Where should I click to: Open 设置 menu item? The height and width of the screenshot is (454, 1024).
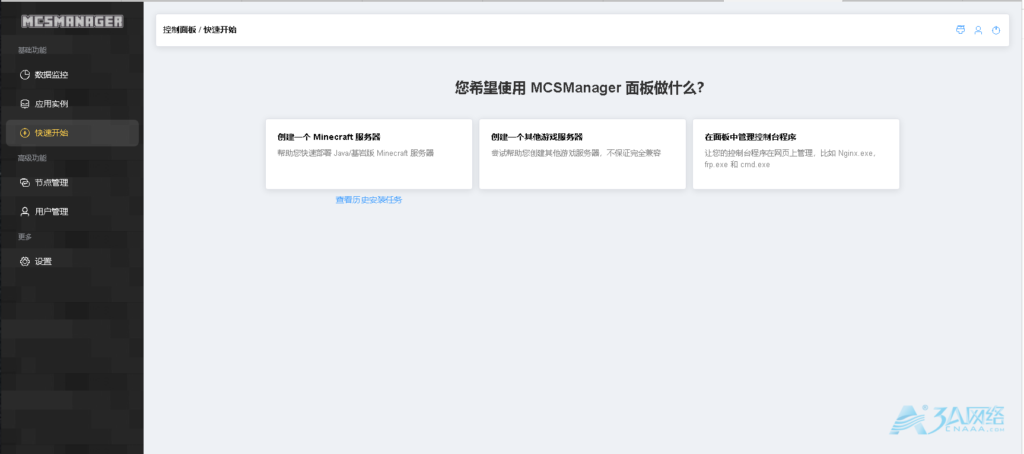point(72,261)
